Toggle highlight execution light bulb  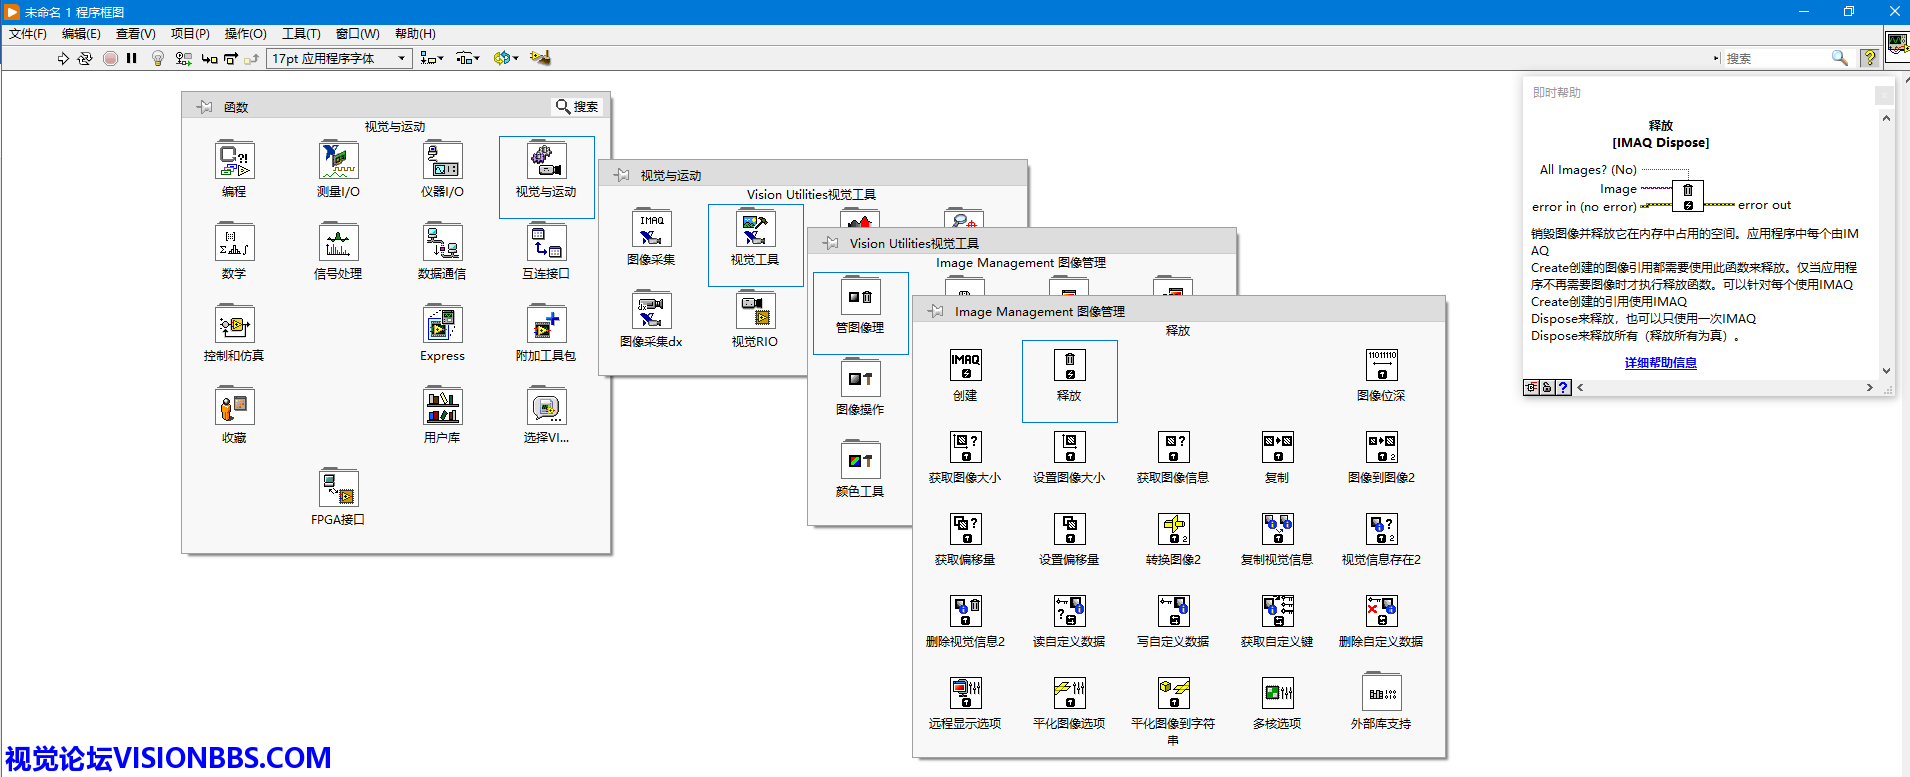[157, 59]
